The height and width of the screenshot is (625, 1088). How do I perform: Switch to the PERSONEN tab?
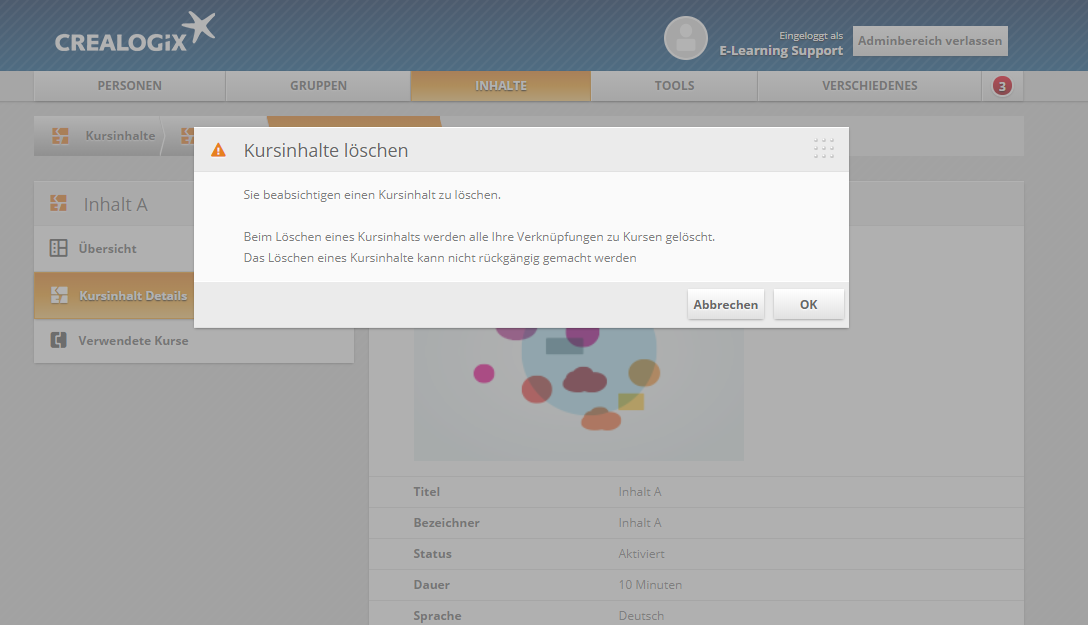(x=129, y=86)
